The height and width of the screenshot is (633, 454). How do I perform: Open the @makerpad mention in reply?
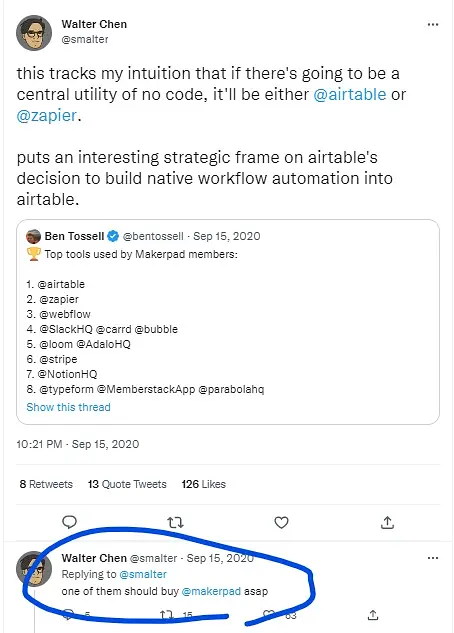211,591
